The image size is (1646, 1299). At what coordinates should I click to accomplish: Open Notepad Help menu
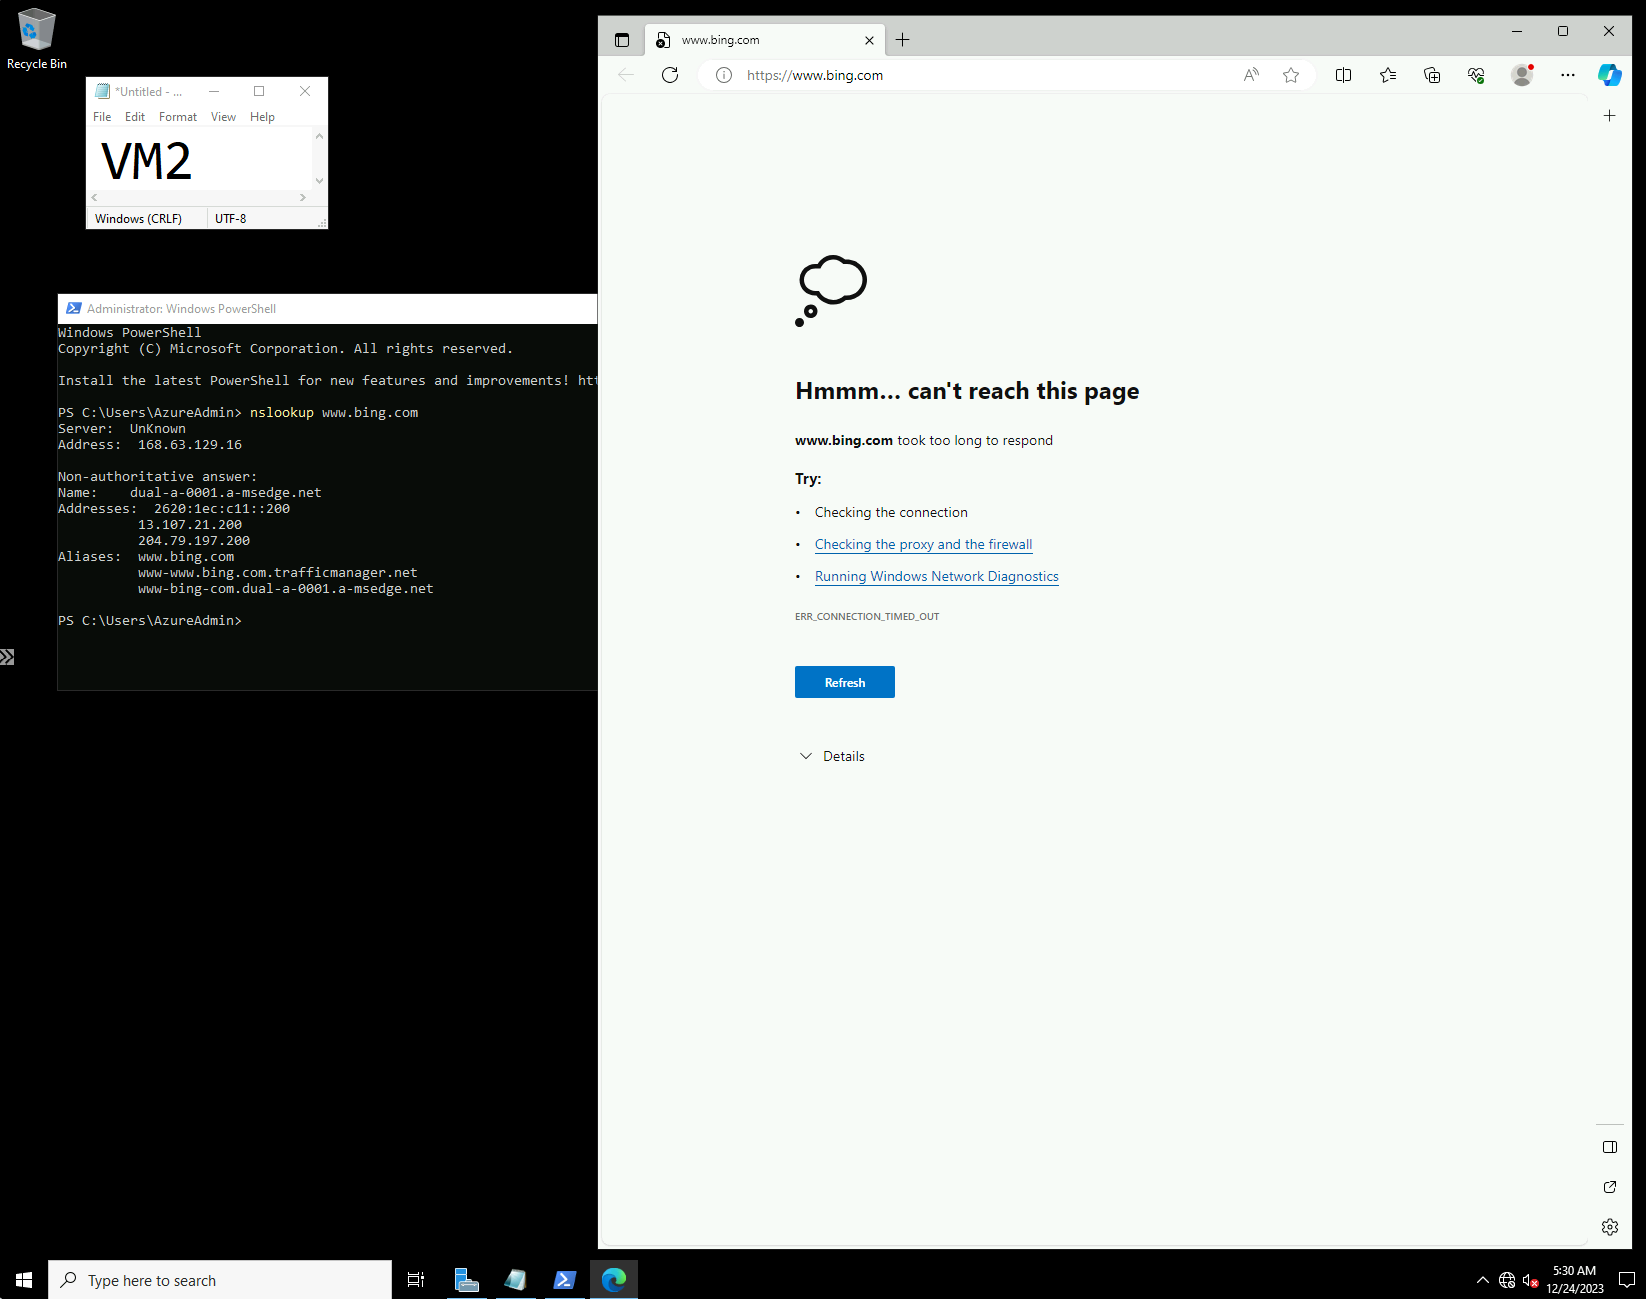[262, 117]
